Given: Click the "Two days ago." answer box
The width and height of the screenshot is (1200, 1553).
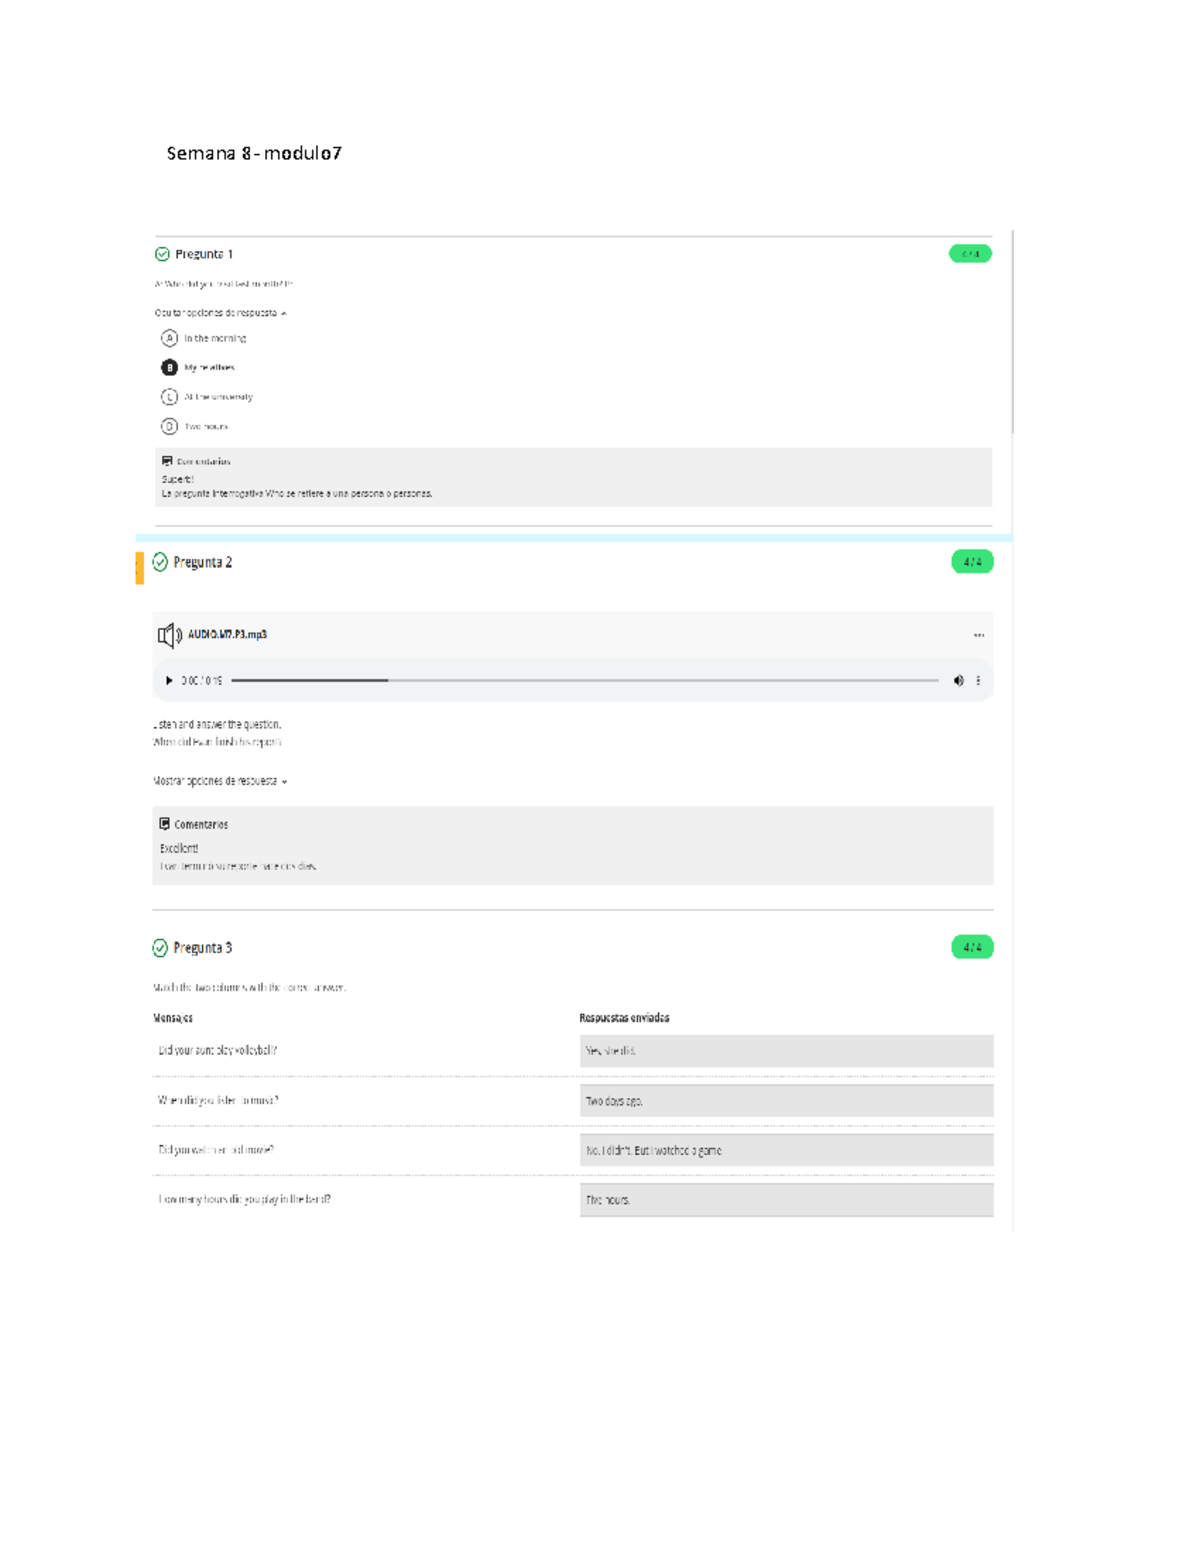Looking at the screenshot, I should [x=786, y=1101].
